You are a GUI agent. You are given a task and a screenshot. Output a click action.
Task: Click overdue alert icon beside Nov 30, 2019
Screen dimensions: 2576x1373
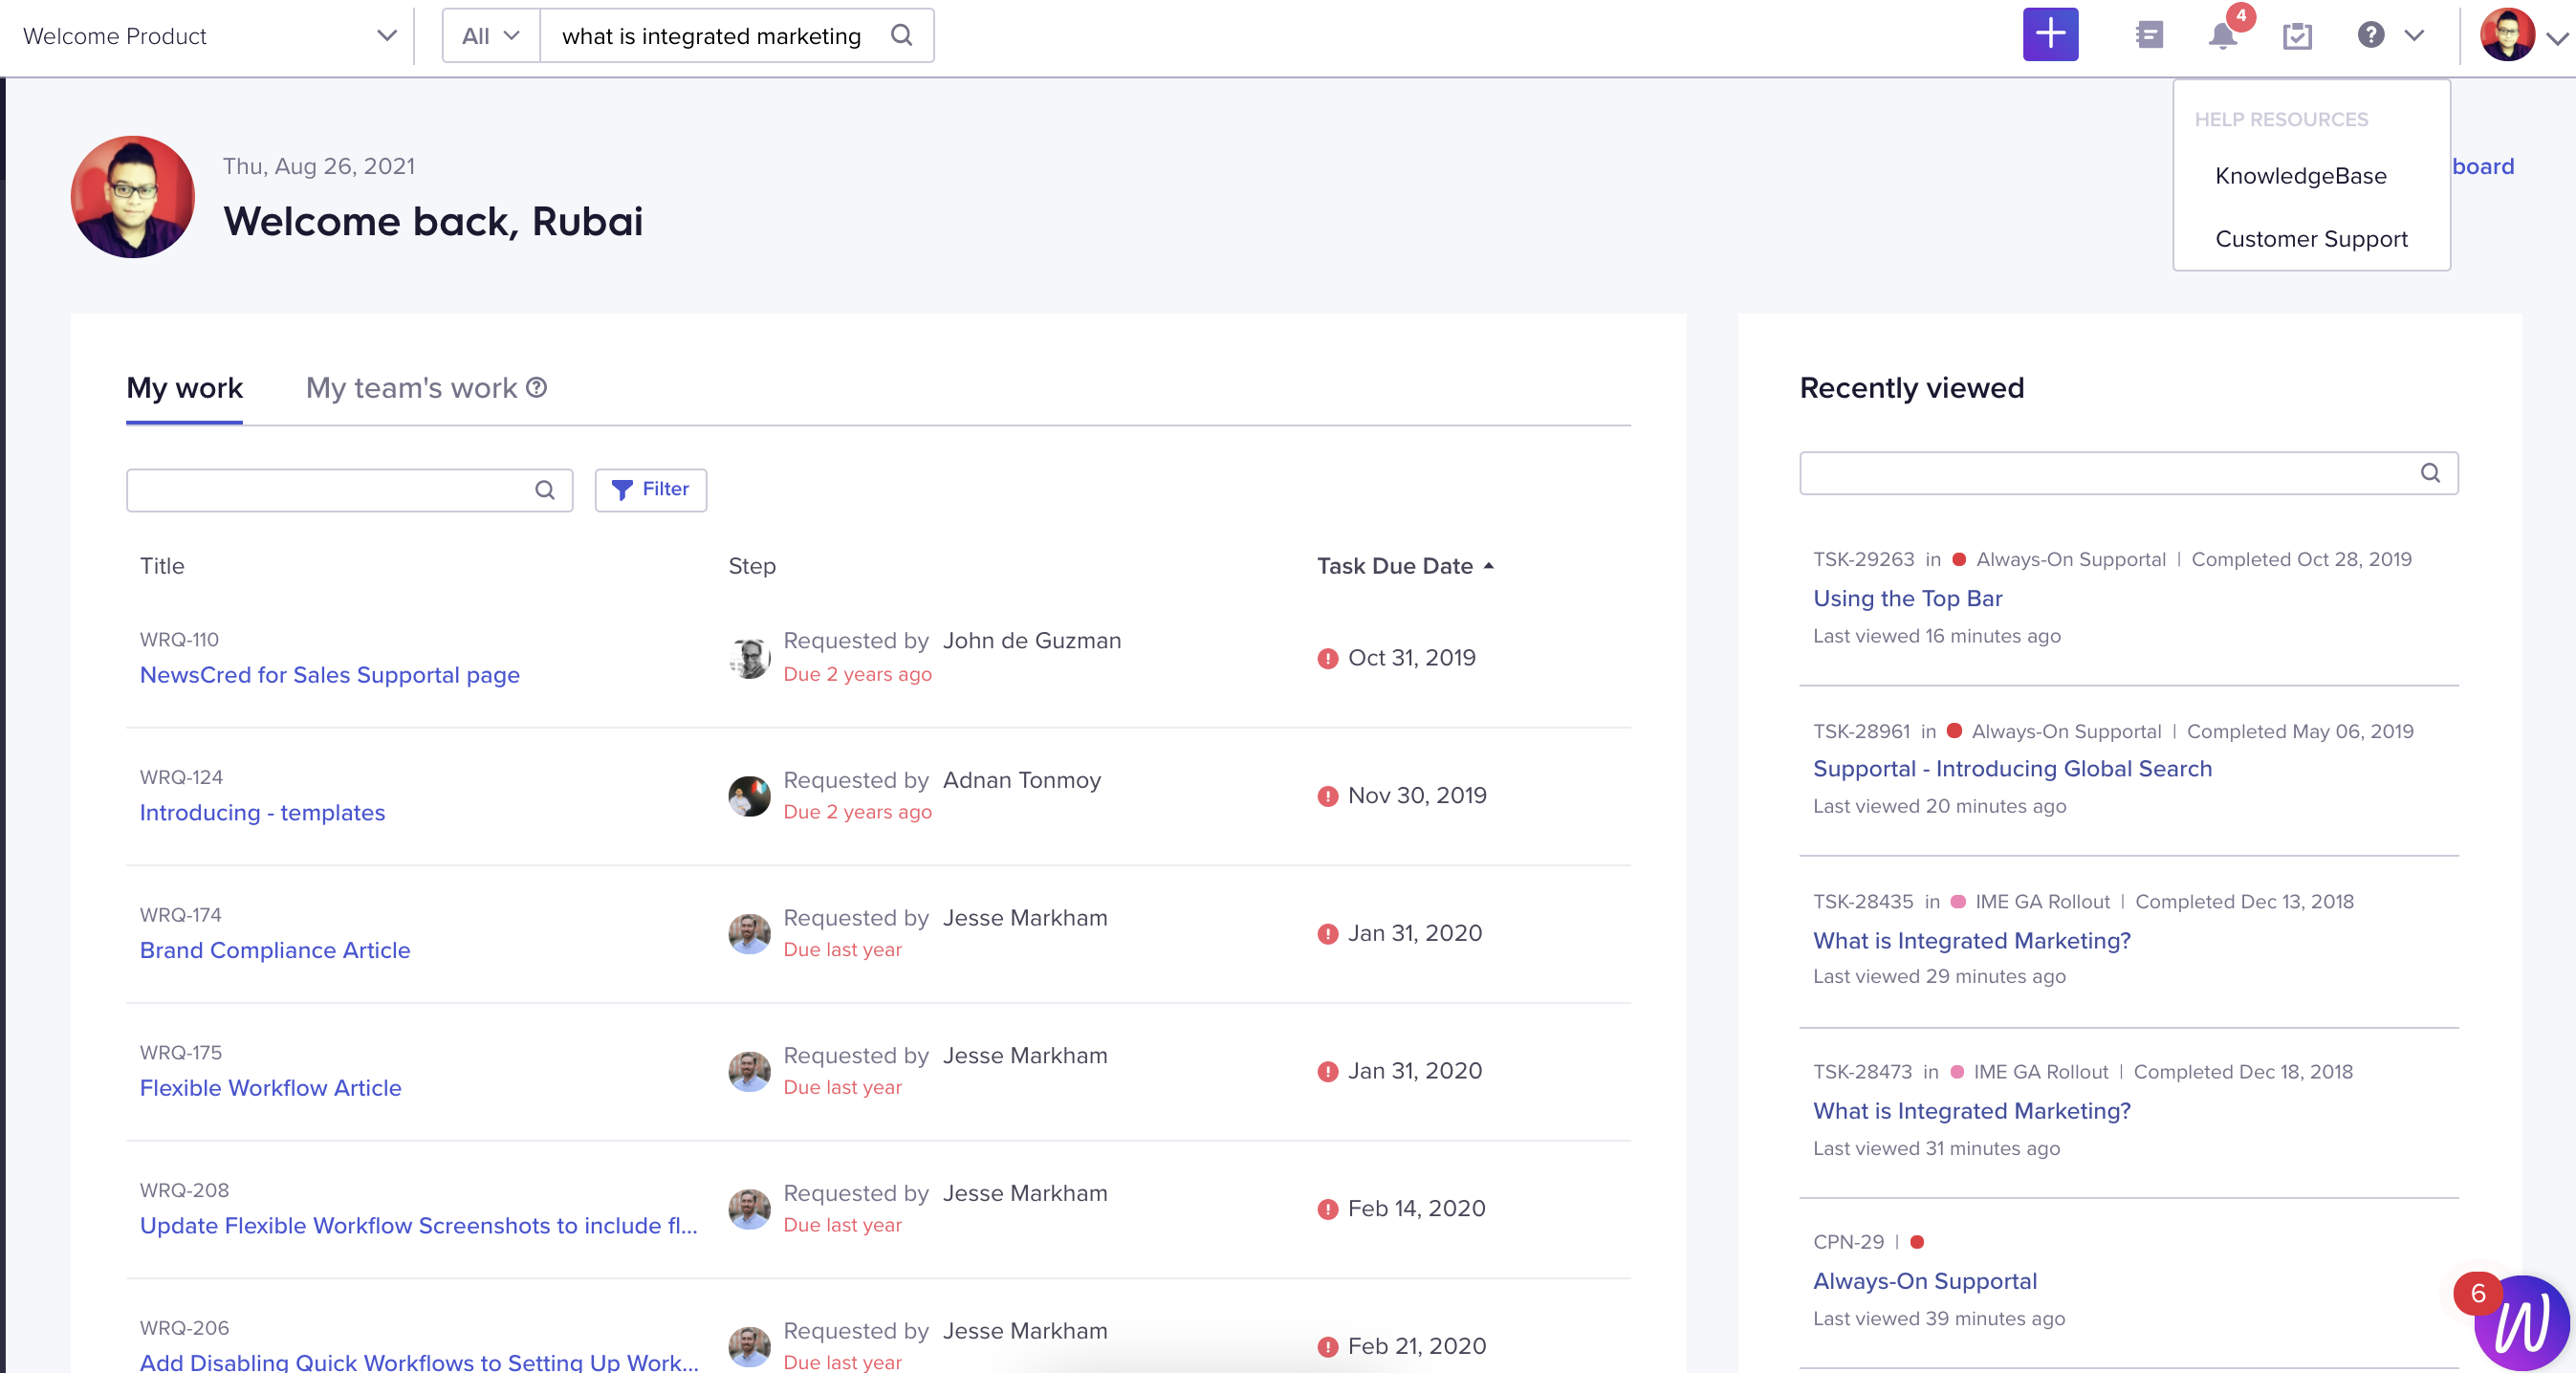tap(1327, 797)
